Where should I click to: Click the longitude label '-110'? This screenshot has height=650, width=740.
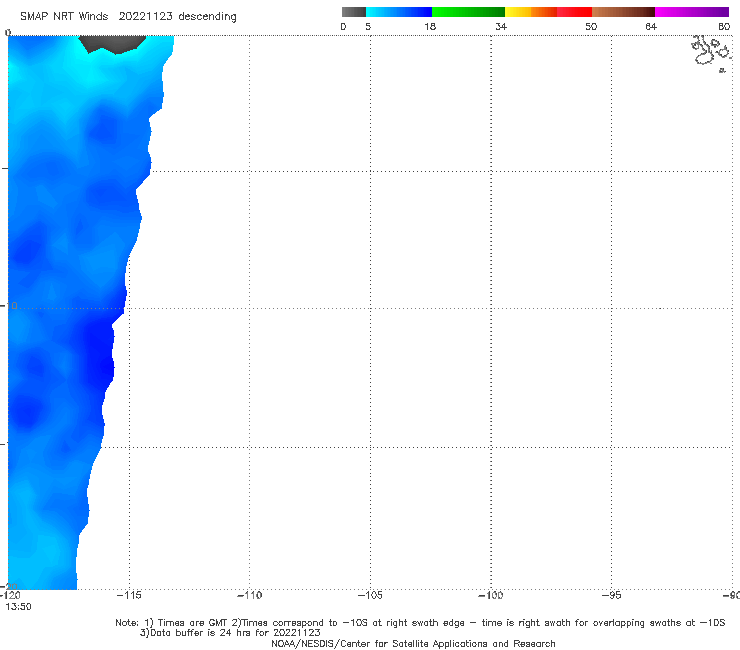point(249,595)
